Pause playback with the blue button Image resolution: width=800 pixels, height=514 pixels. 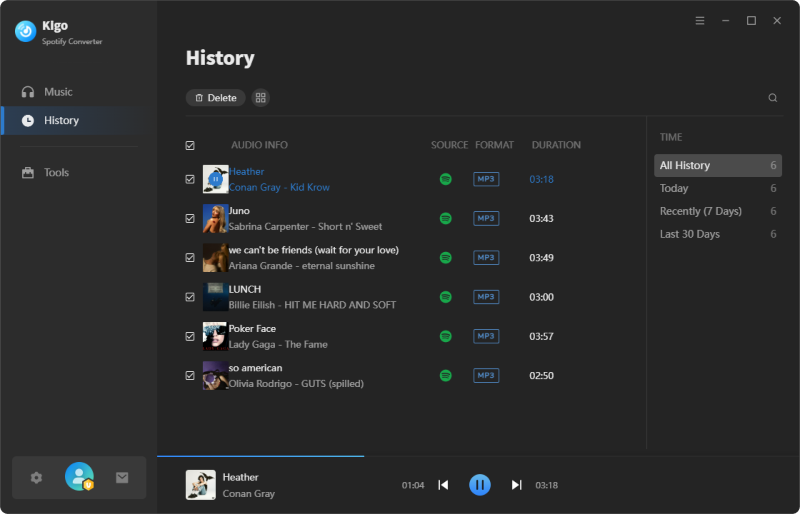480,485
